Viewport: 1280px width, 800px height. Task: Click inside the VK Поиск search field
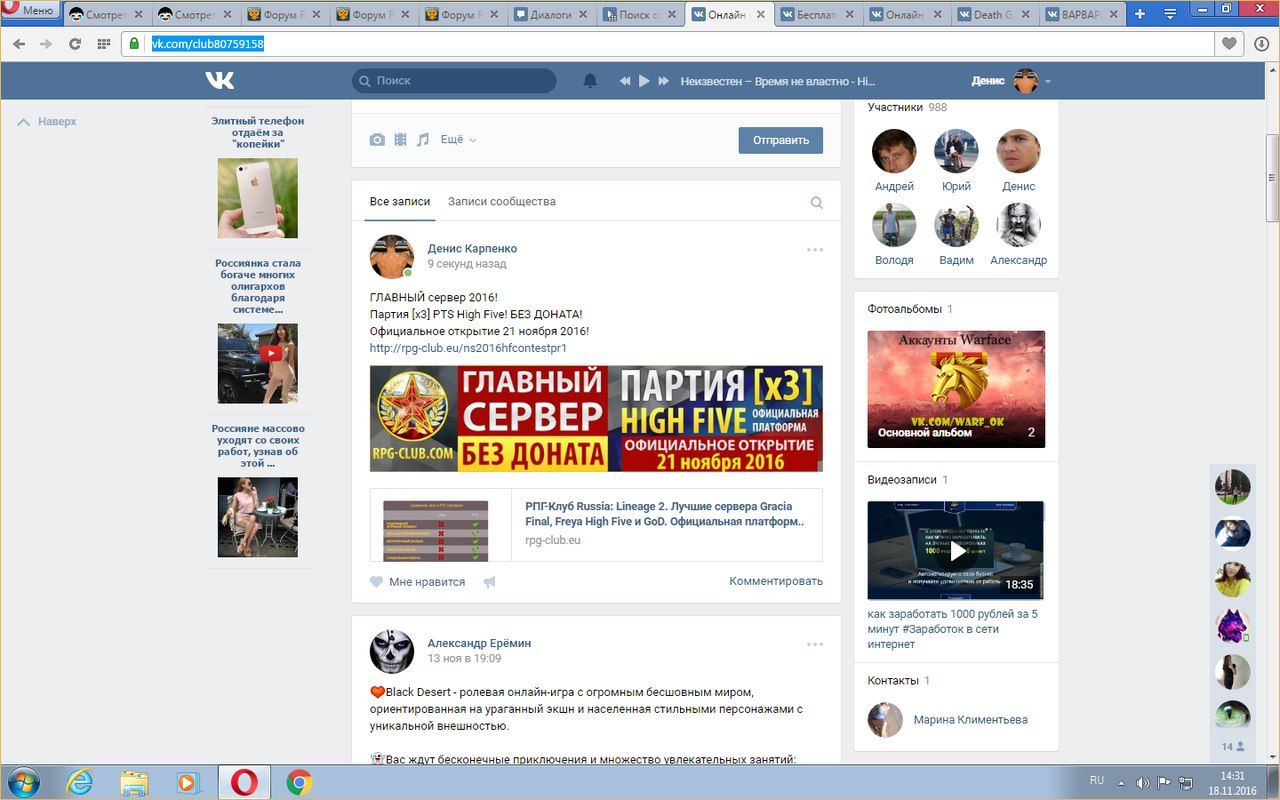pos(454,81)
